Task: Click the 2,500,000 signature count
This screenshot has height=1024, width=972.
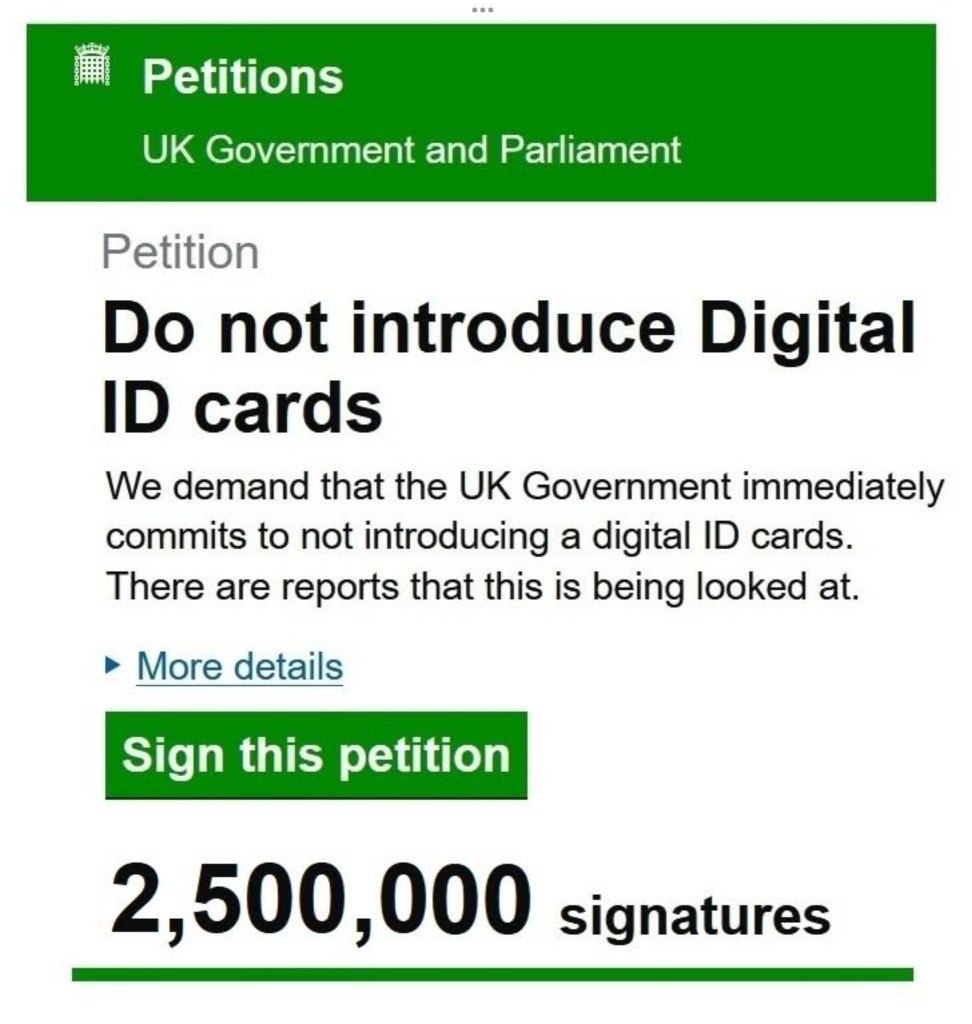Action: [320, 900]
